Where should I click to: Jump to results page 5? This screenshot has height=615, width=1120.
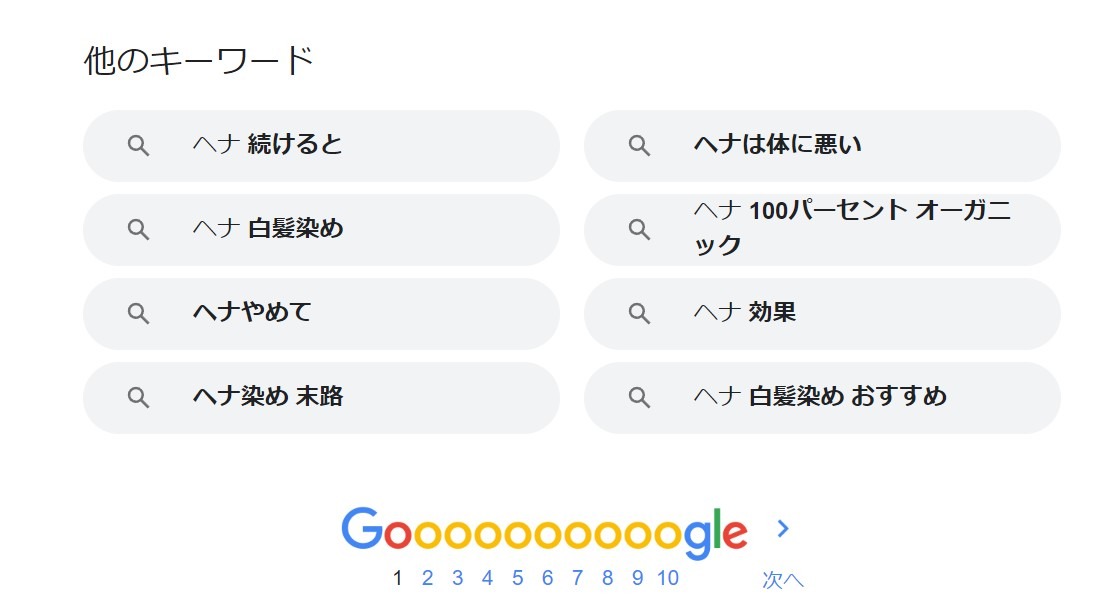517,578
